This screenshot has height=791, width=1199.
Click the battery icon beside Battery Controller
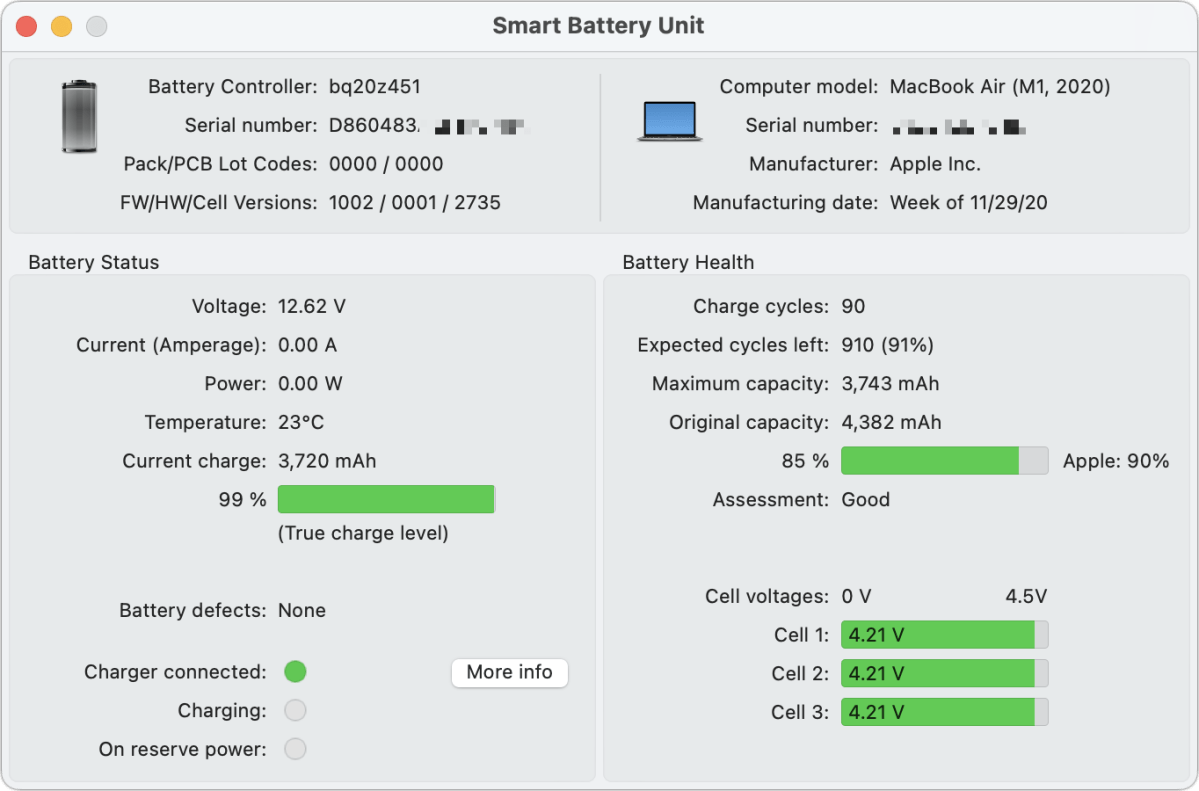(x=80, y=116)
